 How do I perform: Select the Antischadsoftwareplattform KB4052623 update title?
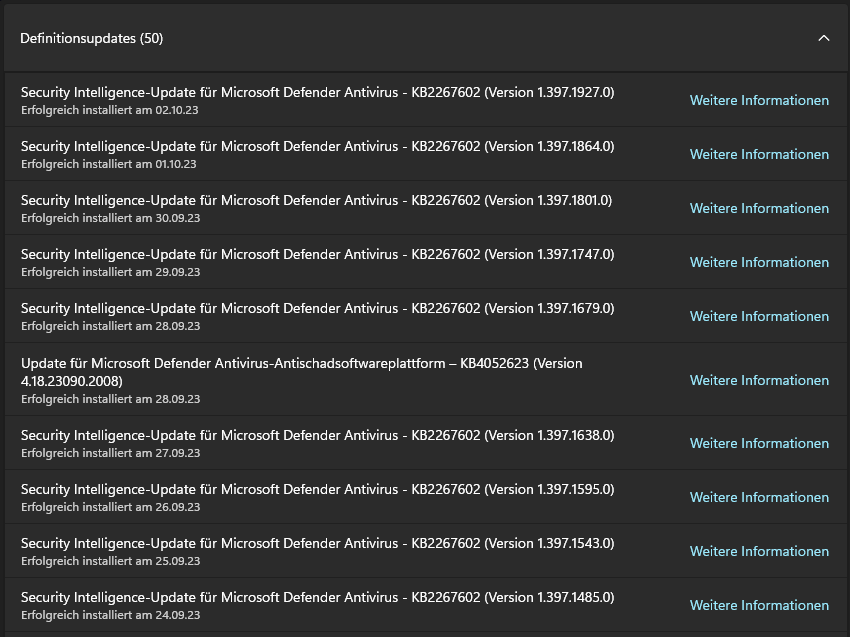(x=301, y=372)
